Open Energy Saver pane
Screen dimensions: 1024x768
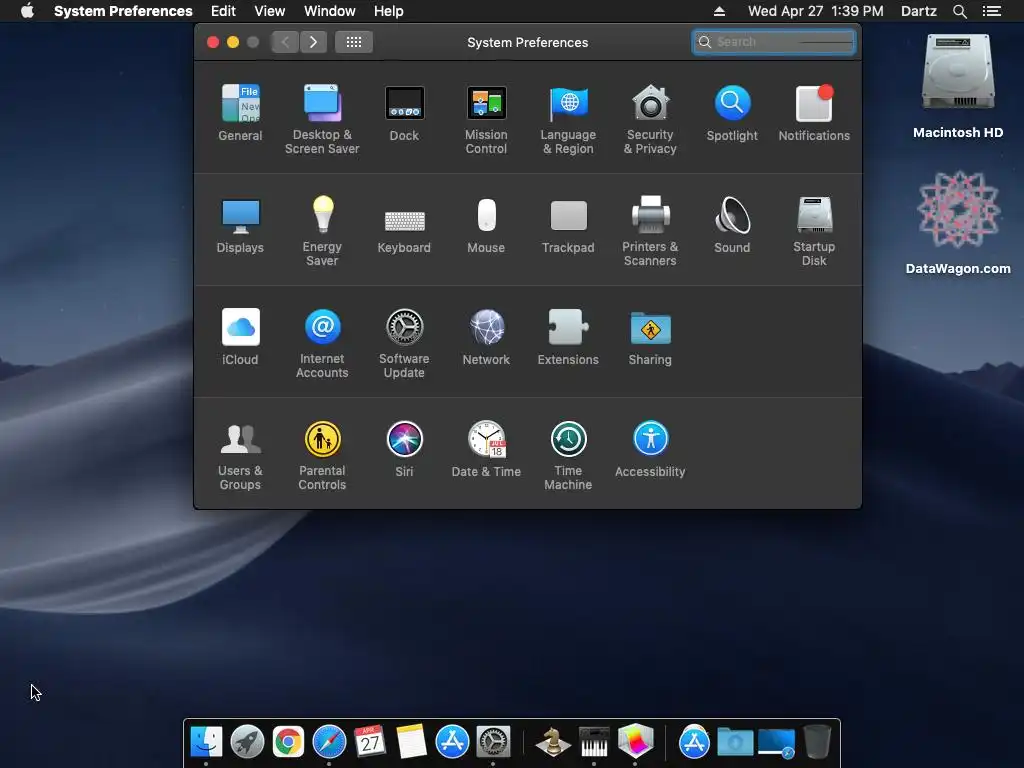(322, 231)
